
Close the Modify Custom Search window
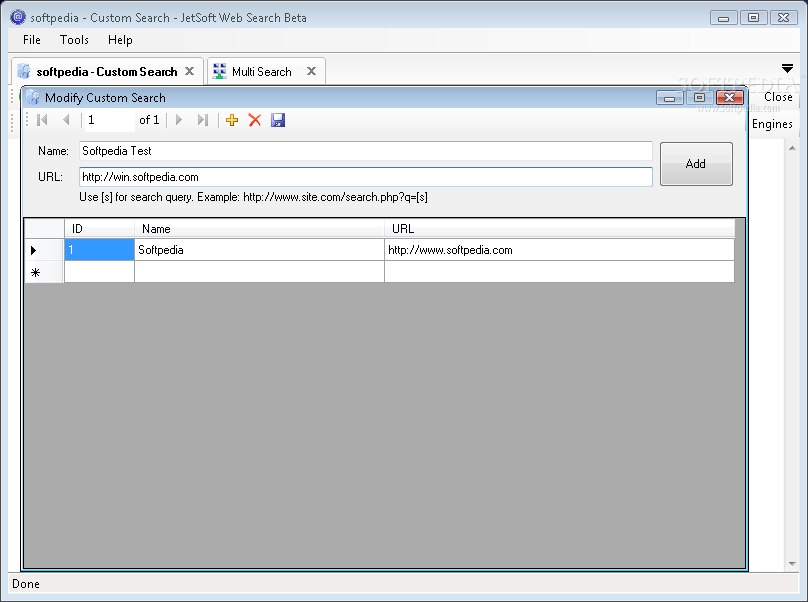click(730, 97)
